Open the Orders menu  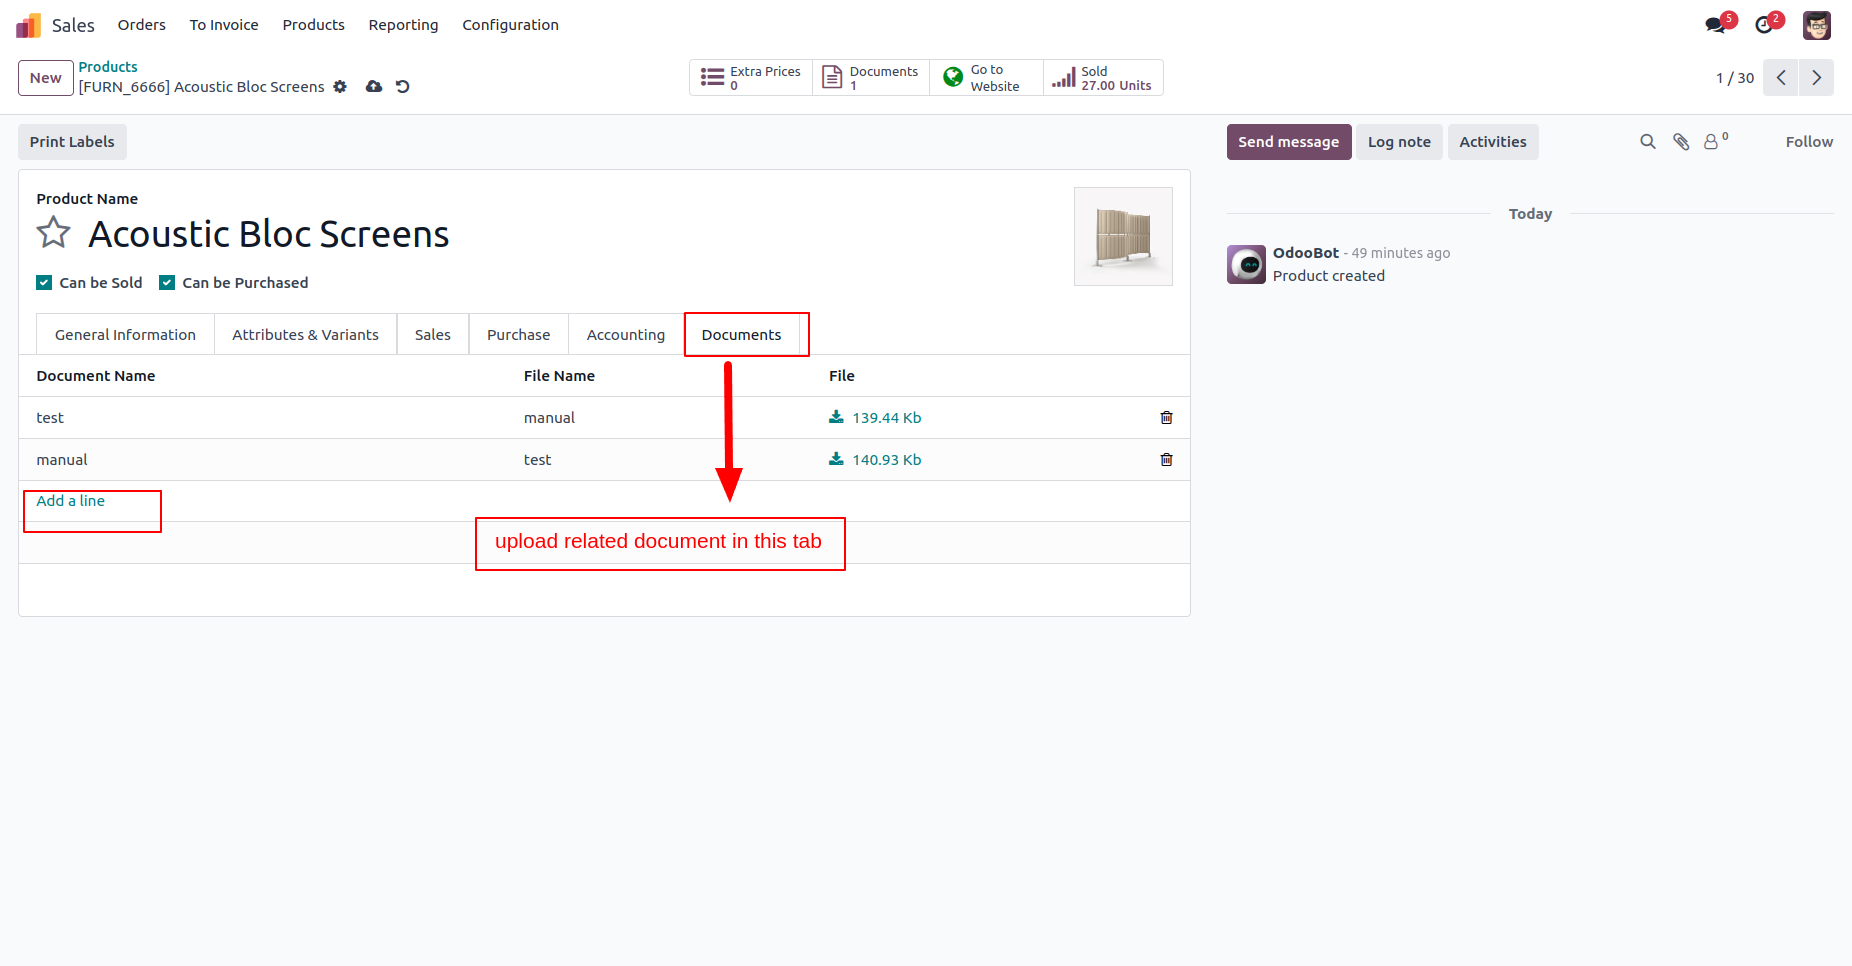click(142, 25)
